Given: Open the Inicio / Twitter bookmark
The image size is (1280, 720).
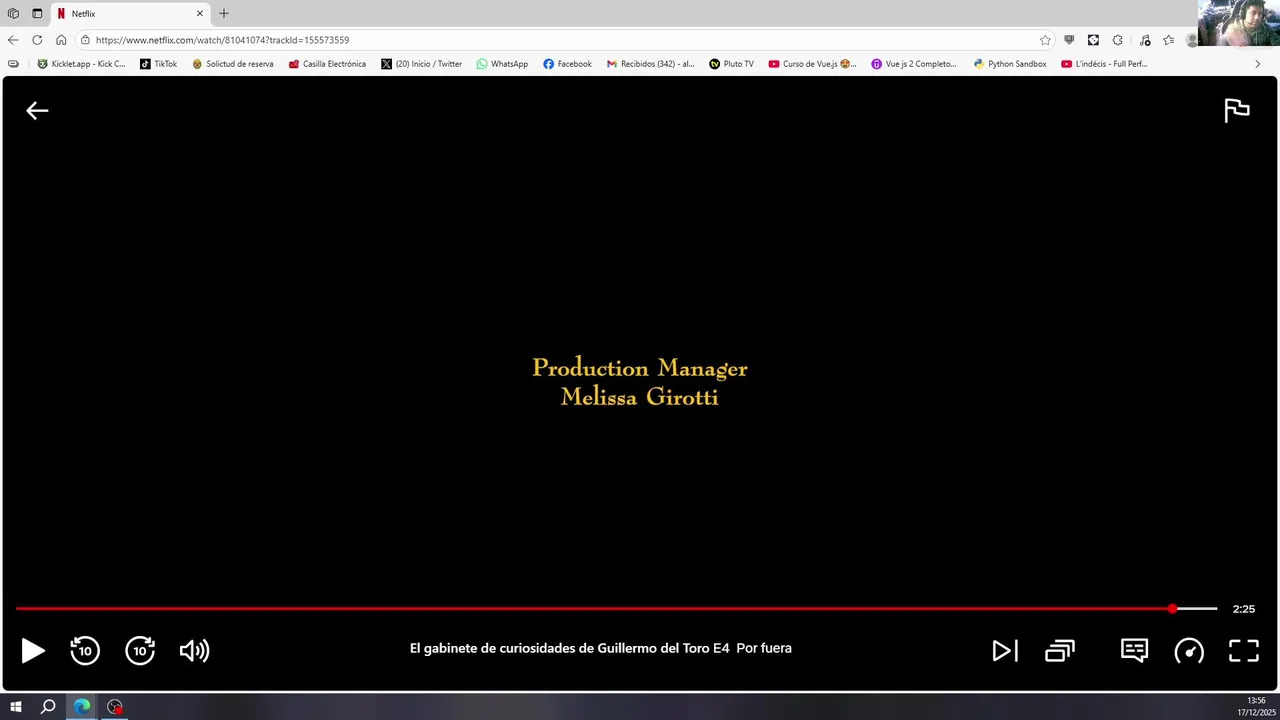Looking at the screenshot, I should coord(422,64).
